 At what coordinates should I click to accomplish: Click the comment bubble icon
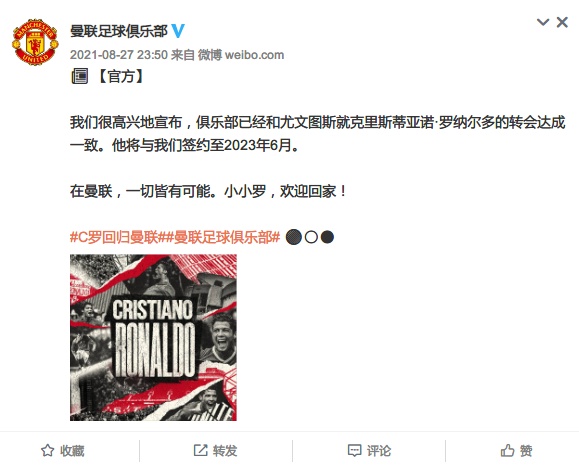pyautogui.click(x=354, y=451)
